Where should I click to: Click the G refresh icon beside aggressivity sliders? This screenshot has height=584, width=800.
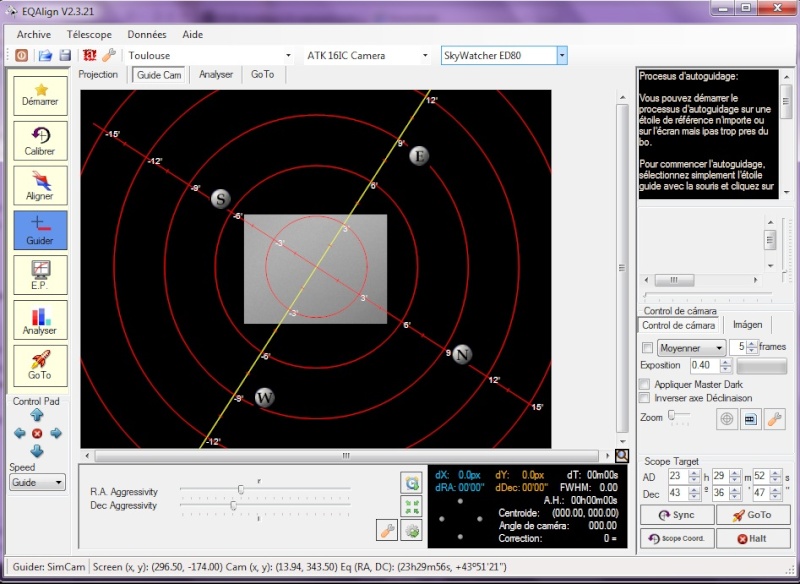coord(411,483)
